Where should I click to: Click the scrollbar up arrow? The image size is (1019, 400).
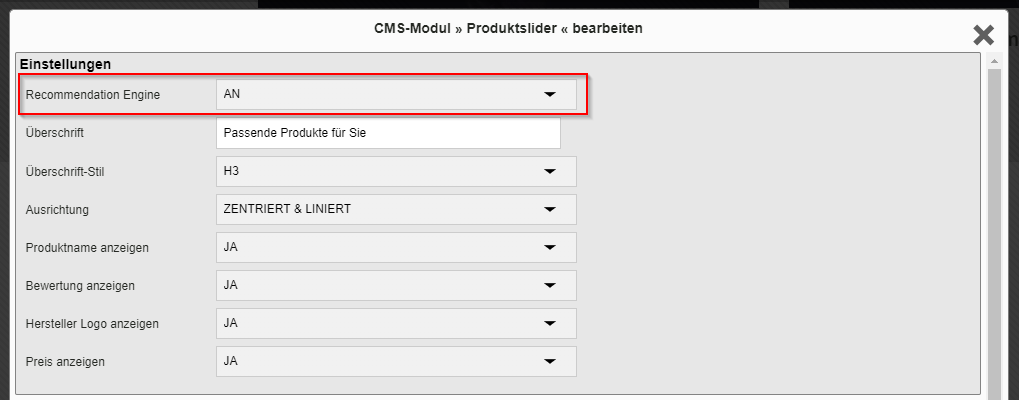point(994,61)
